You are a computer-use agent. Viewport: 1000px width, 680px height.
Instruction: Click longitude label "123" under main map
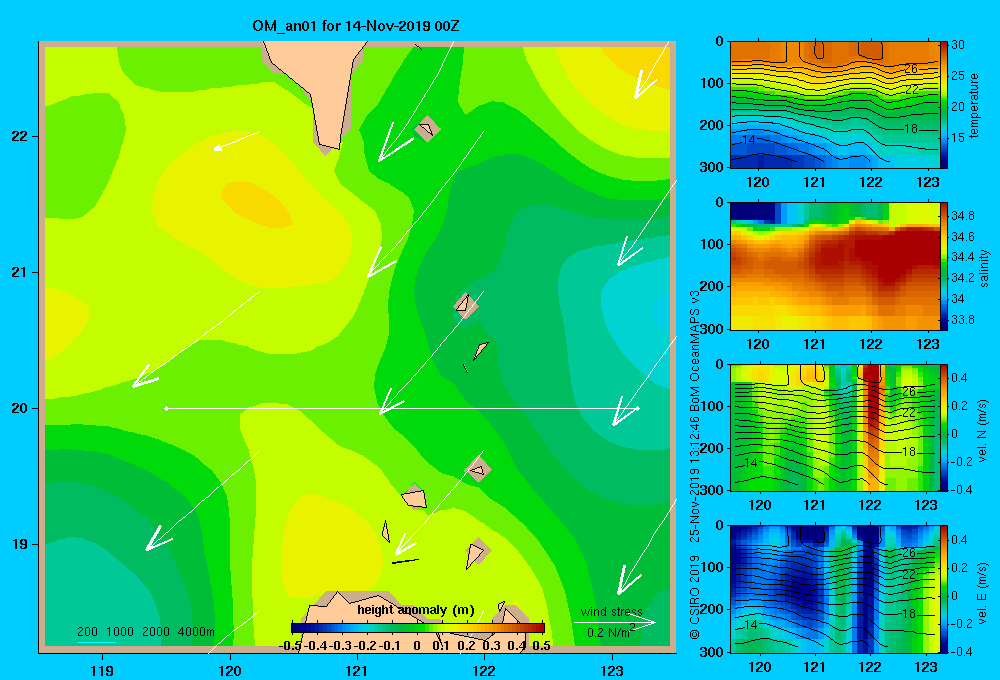pyautogui.click(x=612, y=670)
